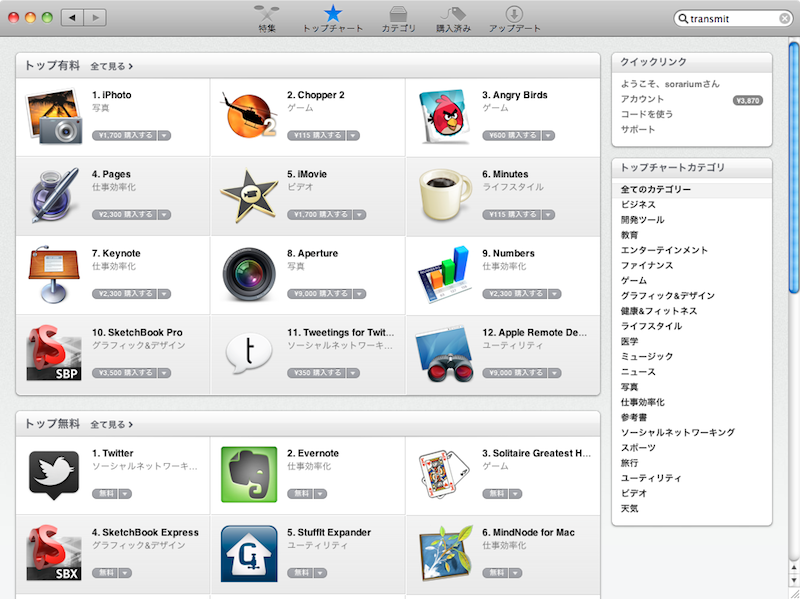Expand the Aperture price dropdown arrow
Viewport: 800px width, 599px height.
(x=359, y=294)
